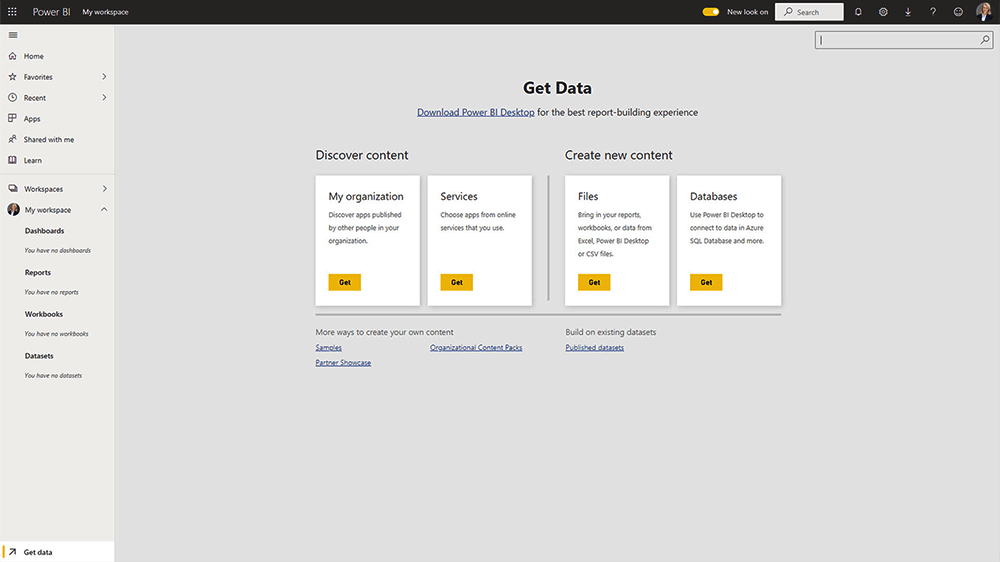Click the Shared with me person icon
The width and height of the screenshot is (1000, 562).
pyautogui.click(x=12, y=139)
